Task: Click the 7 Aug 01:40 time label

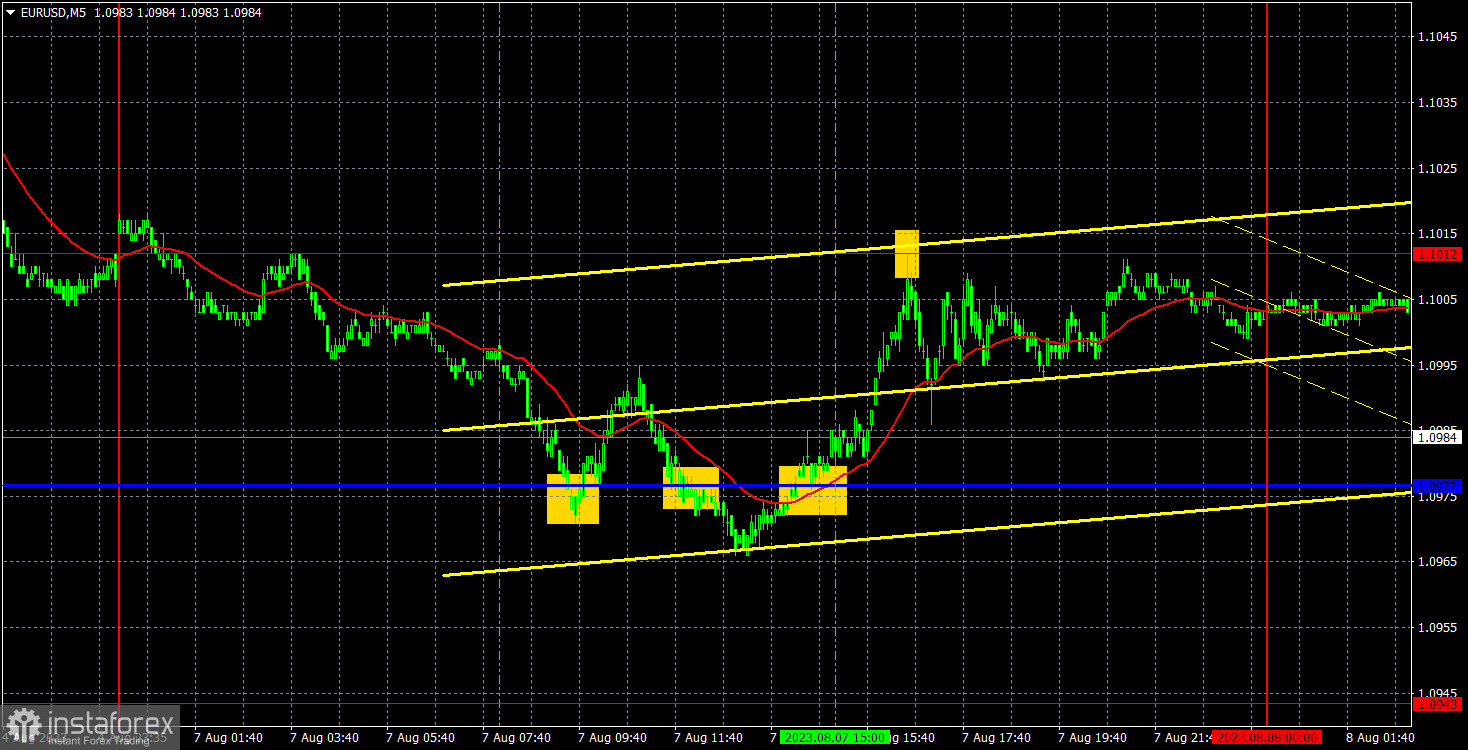Action: point(229,738)
